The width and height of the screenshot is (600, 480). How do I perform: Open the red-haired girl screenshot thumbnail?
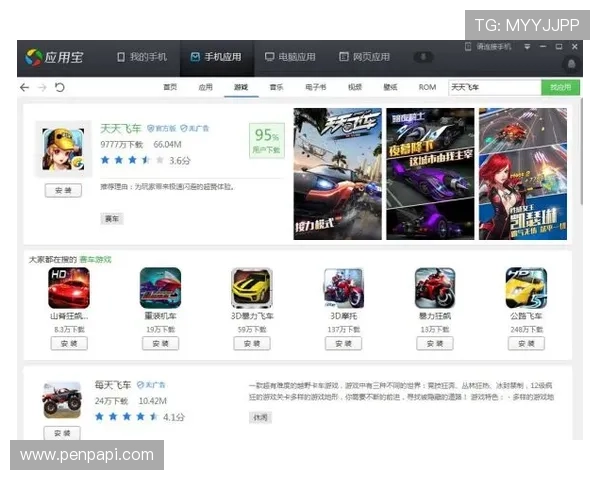[x=523, y=174]
